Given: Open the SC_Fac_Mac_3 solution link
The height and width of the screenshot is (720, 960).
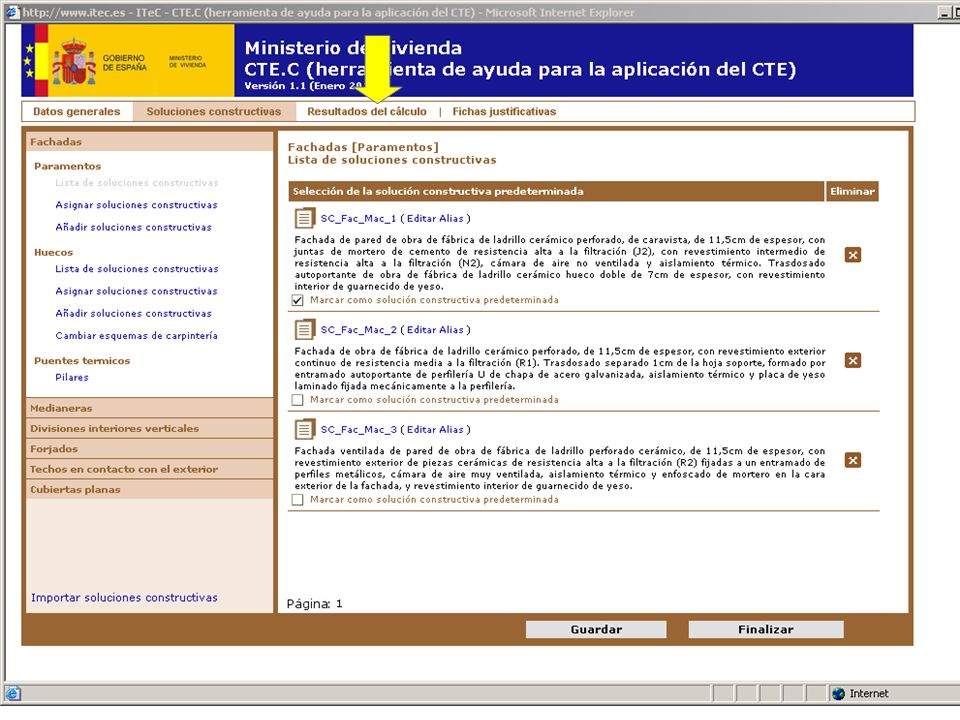Looking at the screenshot, I should 358,429.
